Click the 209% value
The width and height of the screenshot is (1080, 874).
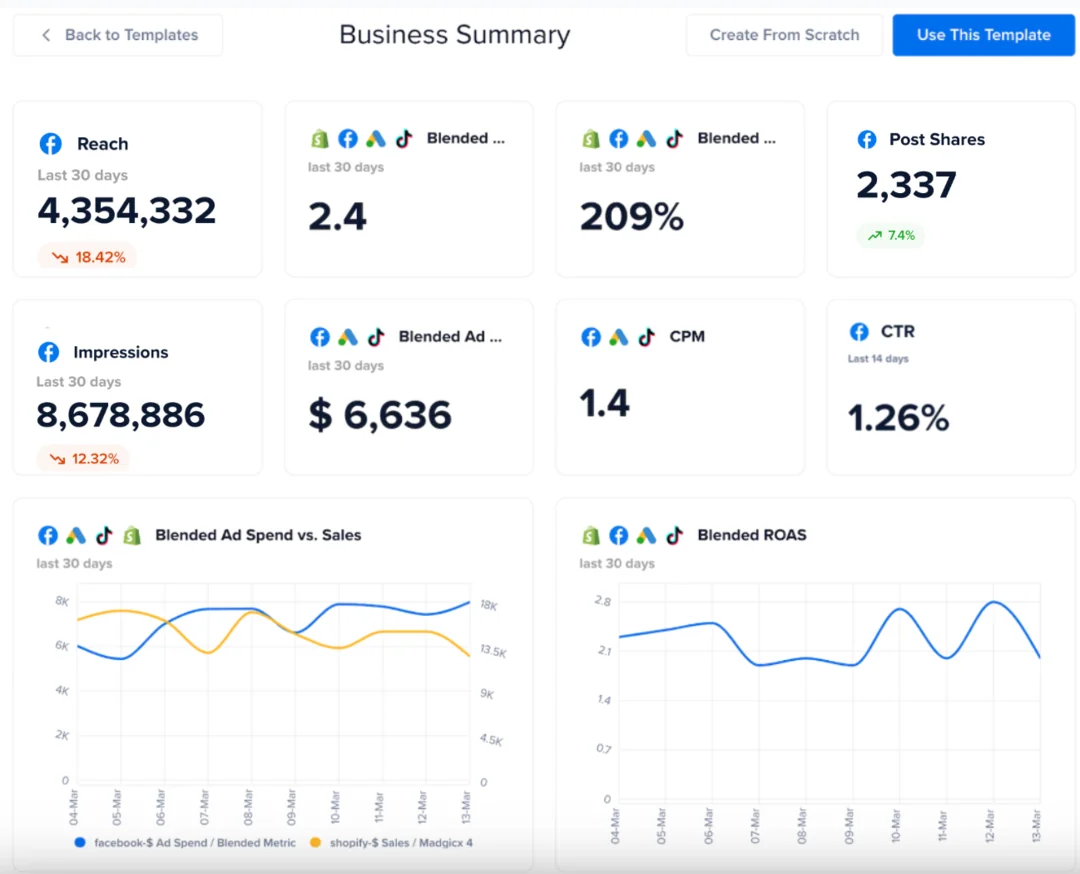[632, 216]
